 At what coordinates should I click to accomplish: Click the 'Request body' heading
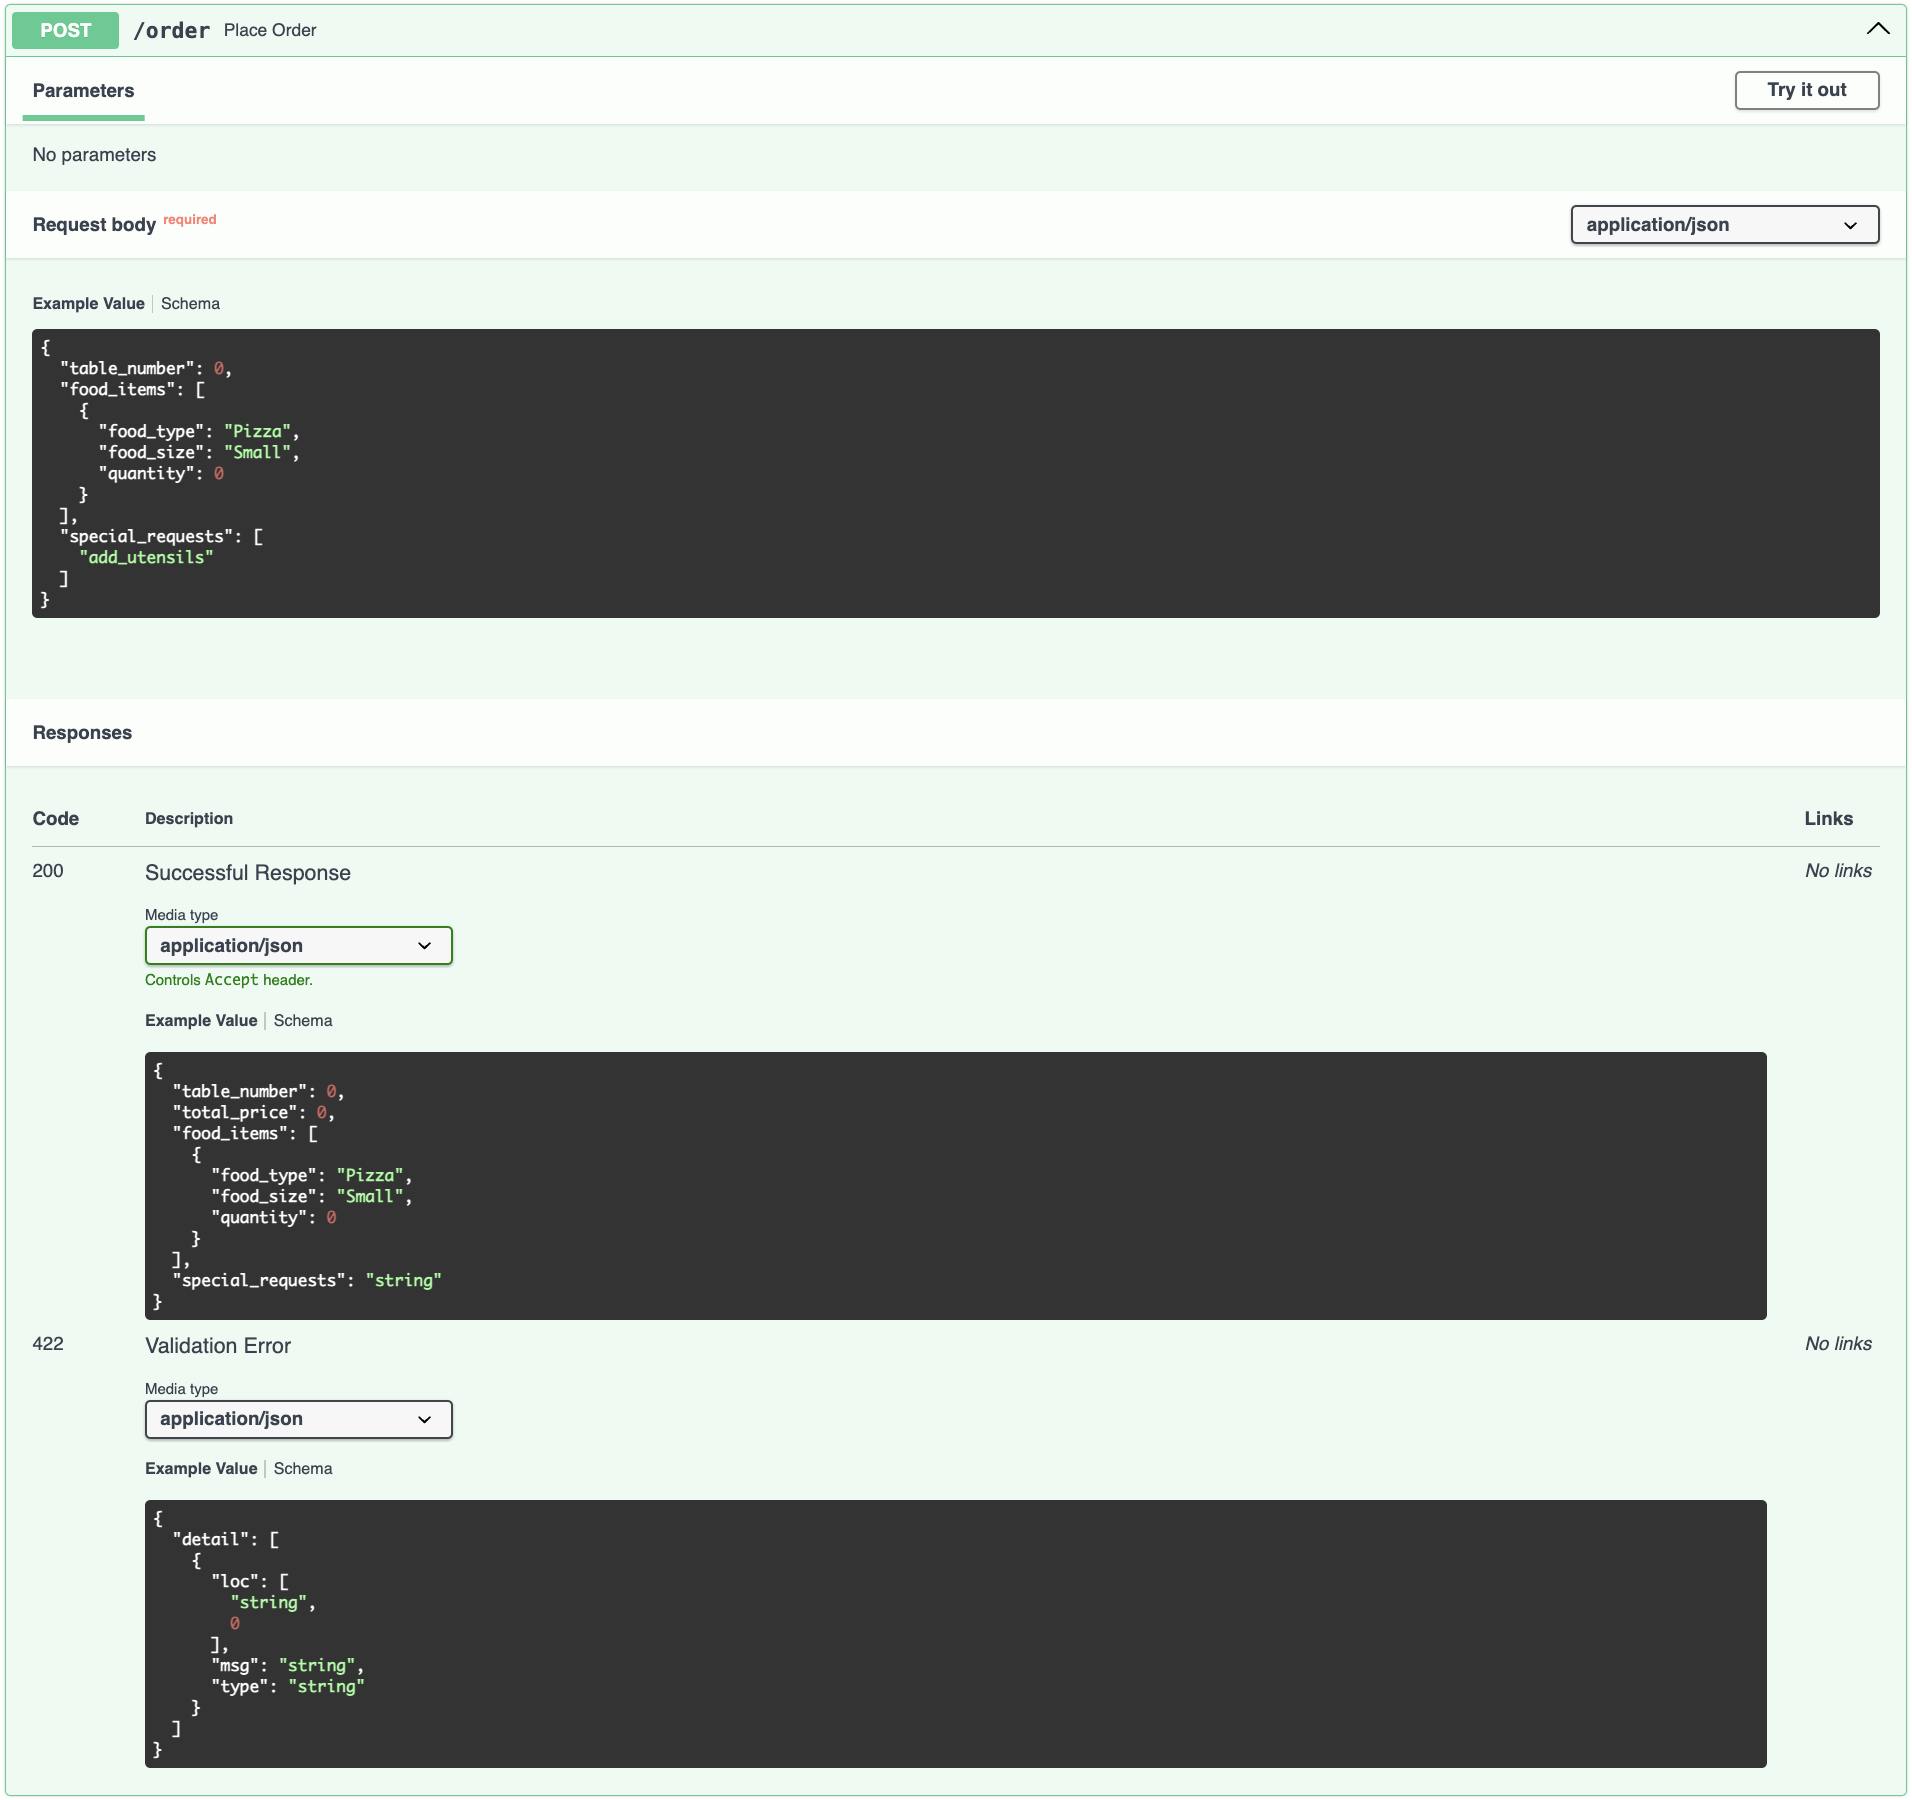click(94, 225)
